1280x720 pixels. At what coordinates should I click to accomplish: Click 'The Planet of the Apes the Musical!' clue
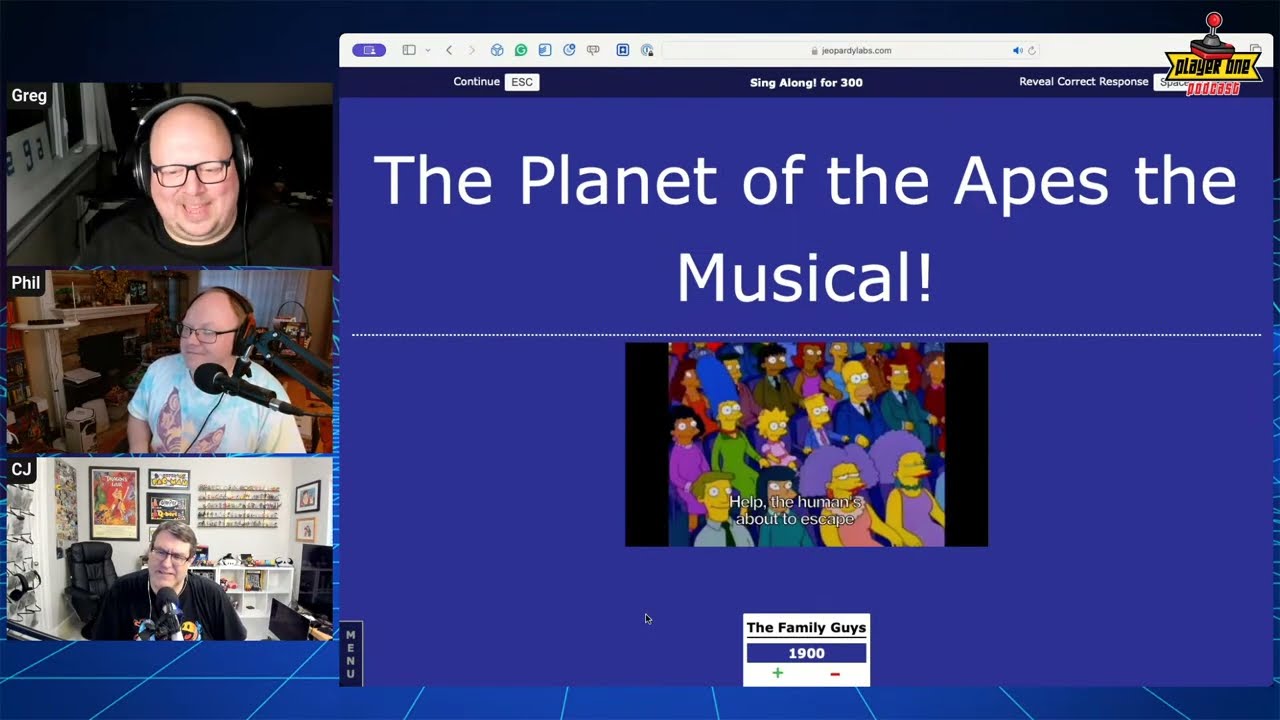tap(806, 228)
